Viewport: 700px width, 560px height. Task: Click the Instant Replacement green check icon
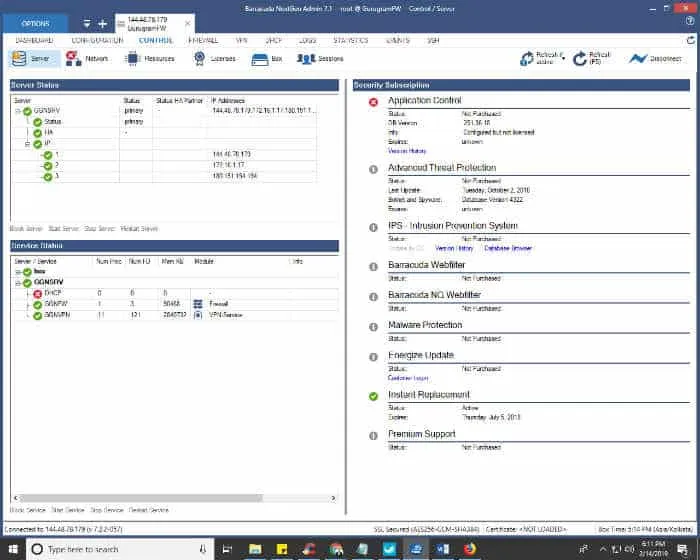point(373,396)
